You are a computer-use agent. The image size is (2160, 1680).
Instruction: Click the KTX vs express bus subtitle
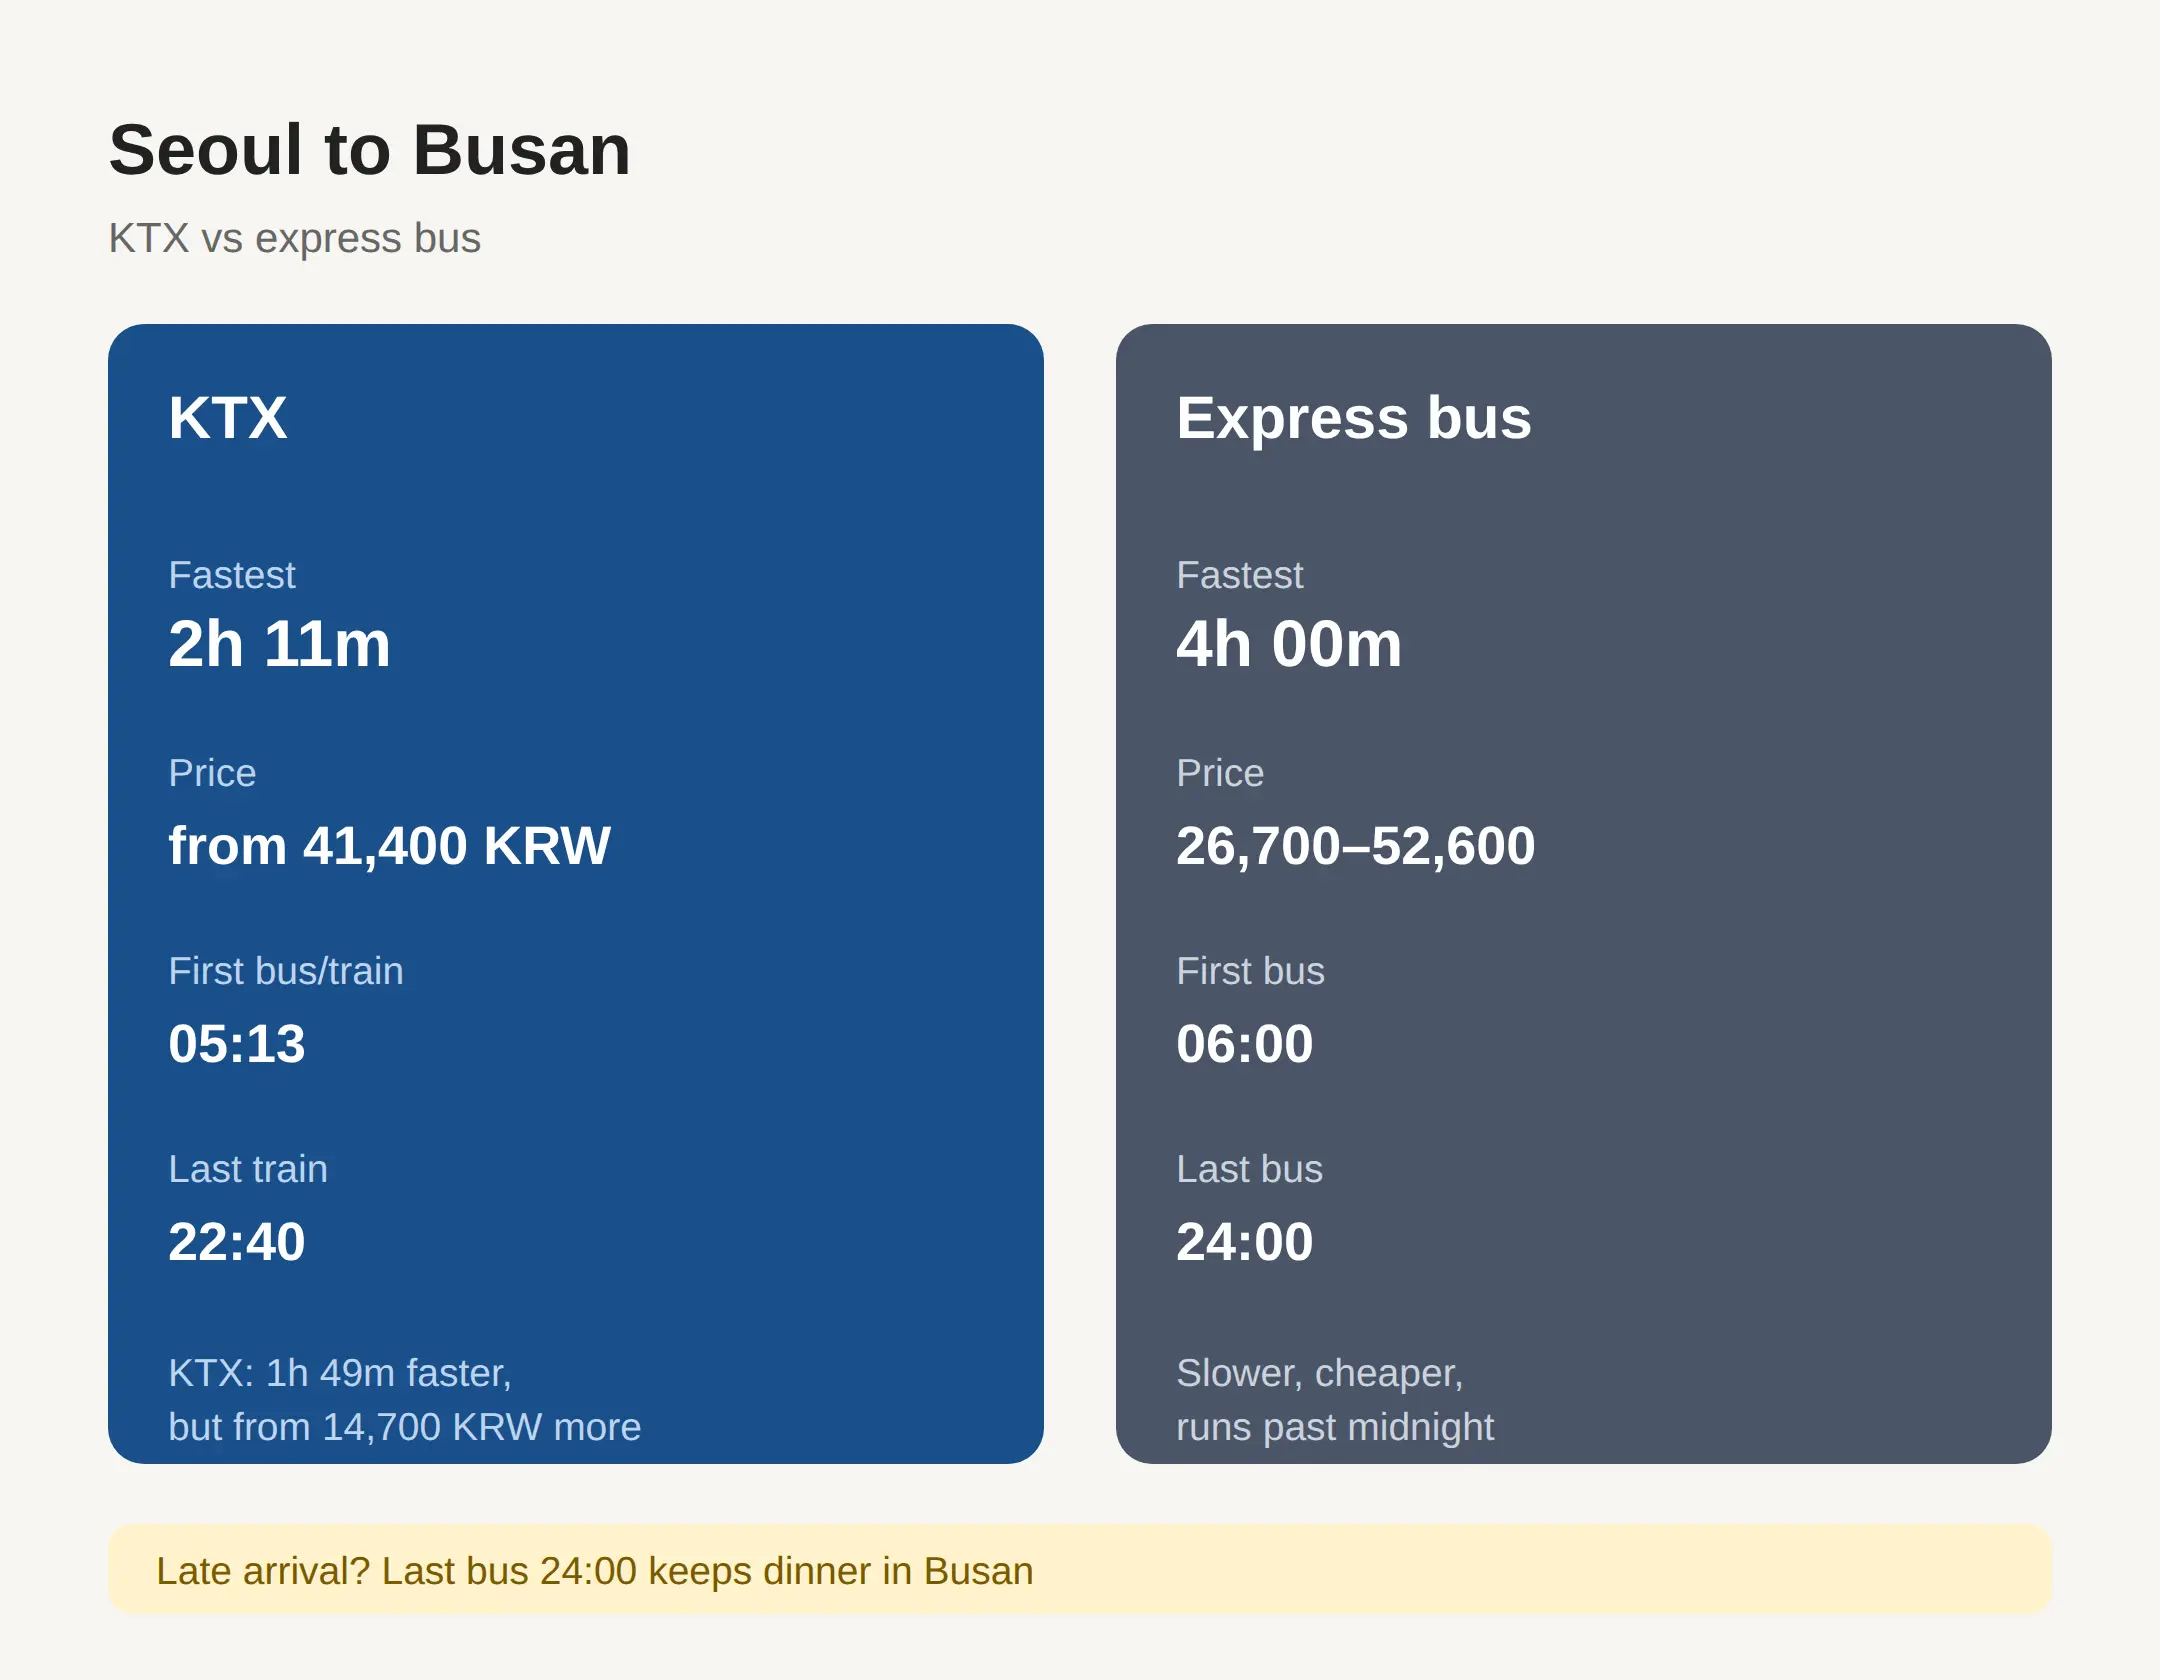(295, 239)
